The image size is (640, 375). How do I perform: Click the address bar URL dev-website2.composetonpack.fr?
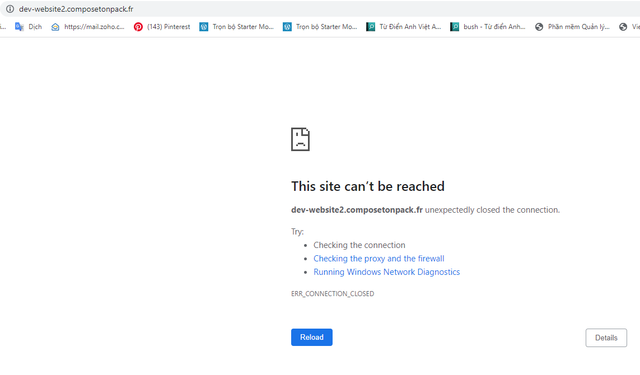click(76, 9)
